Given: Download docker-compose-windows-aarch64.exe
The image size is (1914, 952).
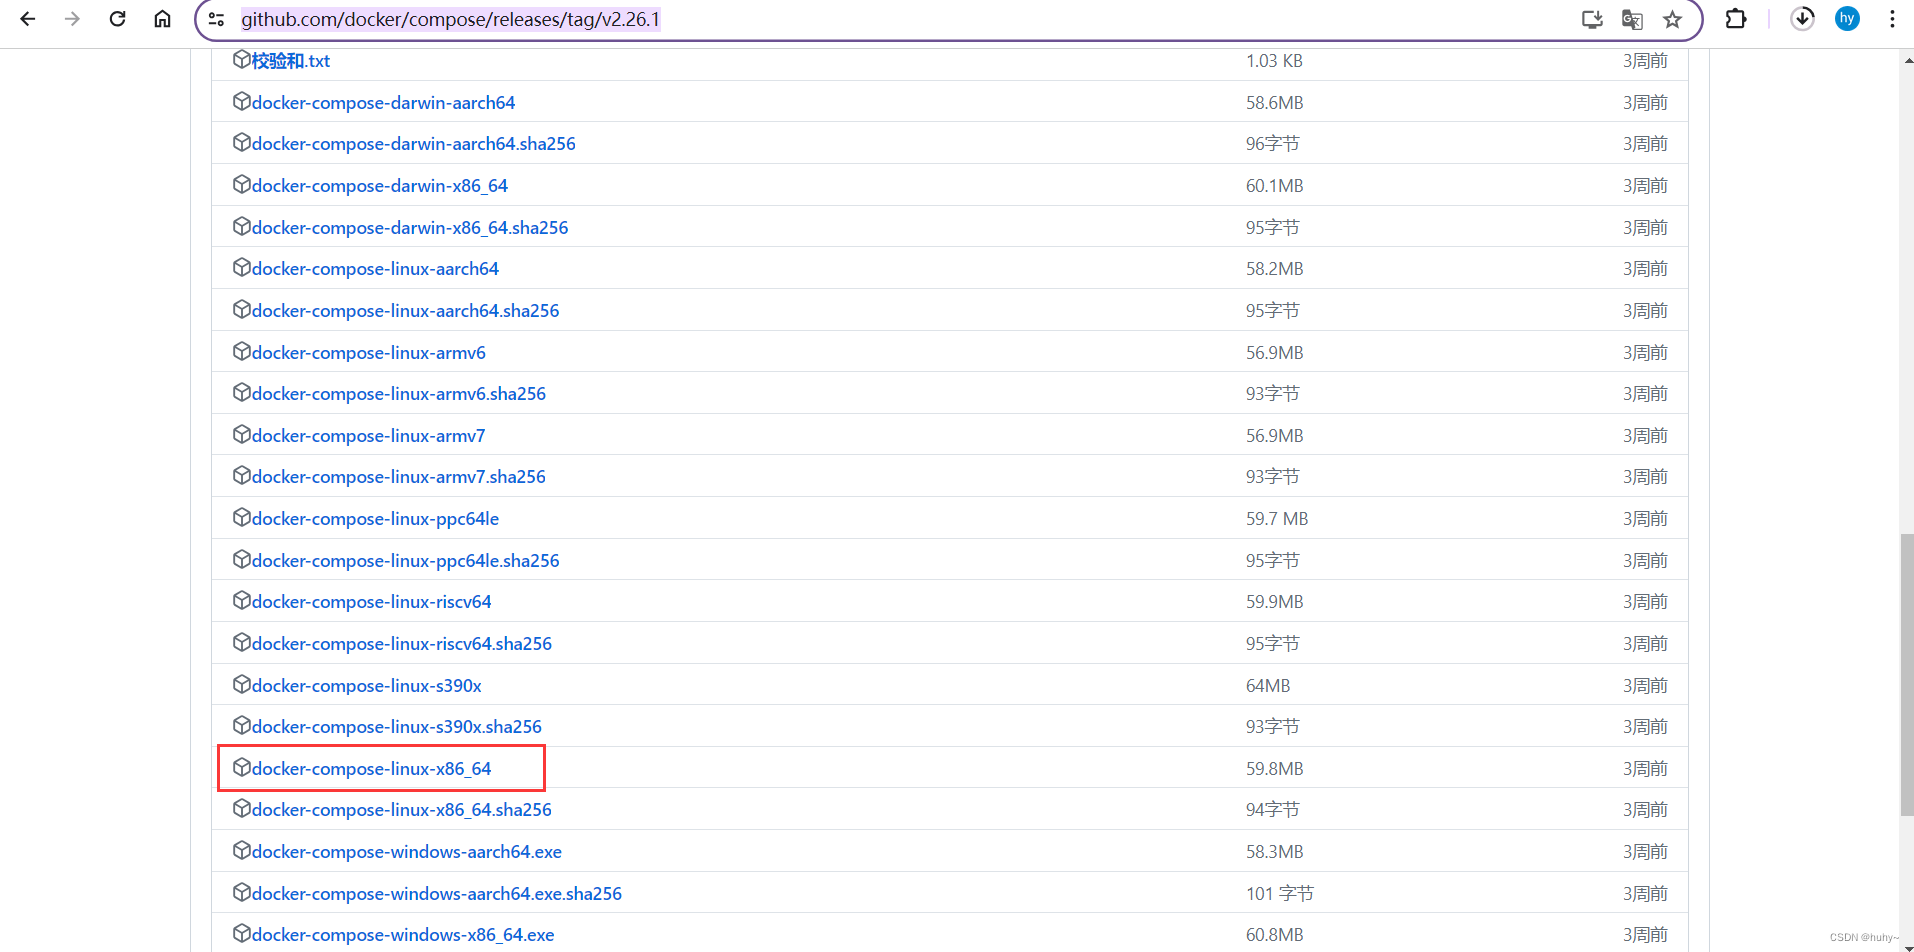Looking at the screenshot, I should 407,852.
